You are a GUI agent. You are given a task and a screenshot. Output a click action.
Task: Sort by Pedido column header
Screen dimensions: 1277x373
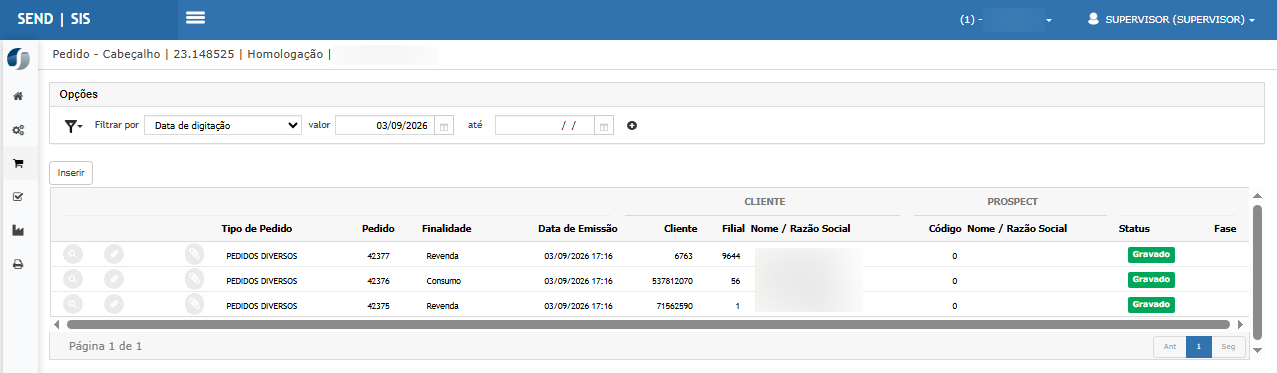378,229
